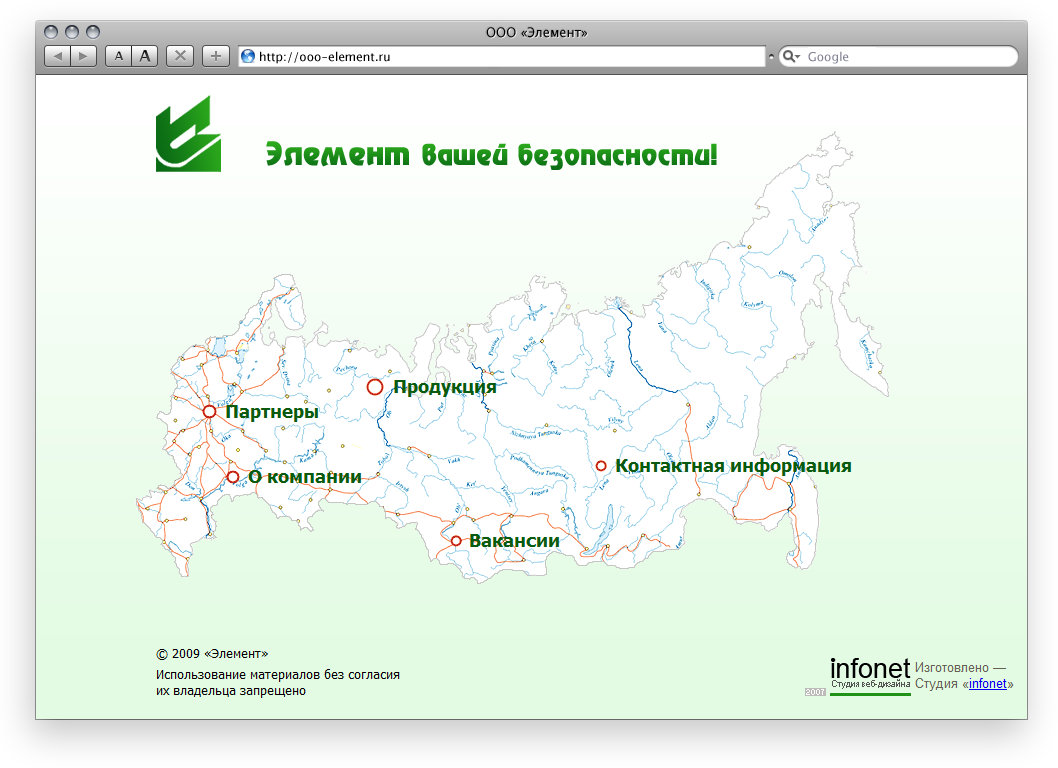
Task: Click the red circle marker beside Продукция
Action: pyautogui.click(x=375, y=387)
